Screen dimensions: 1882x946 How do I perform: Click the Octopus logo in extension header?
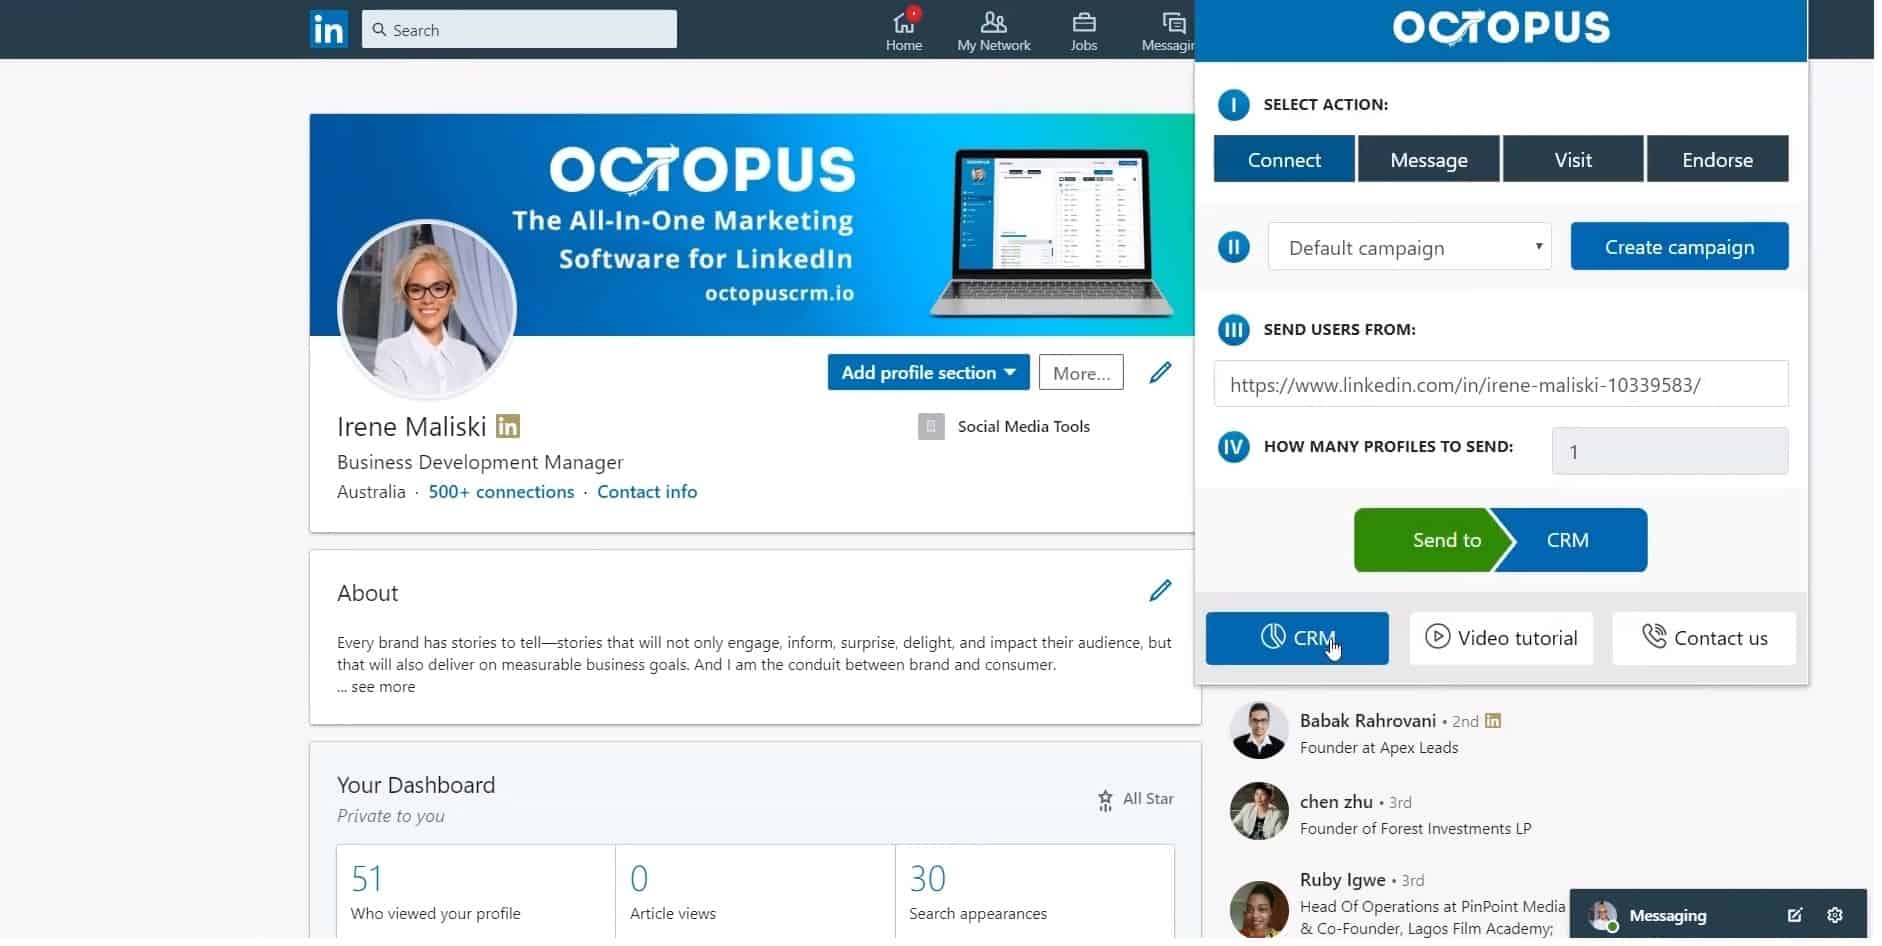coord(1502,28)
